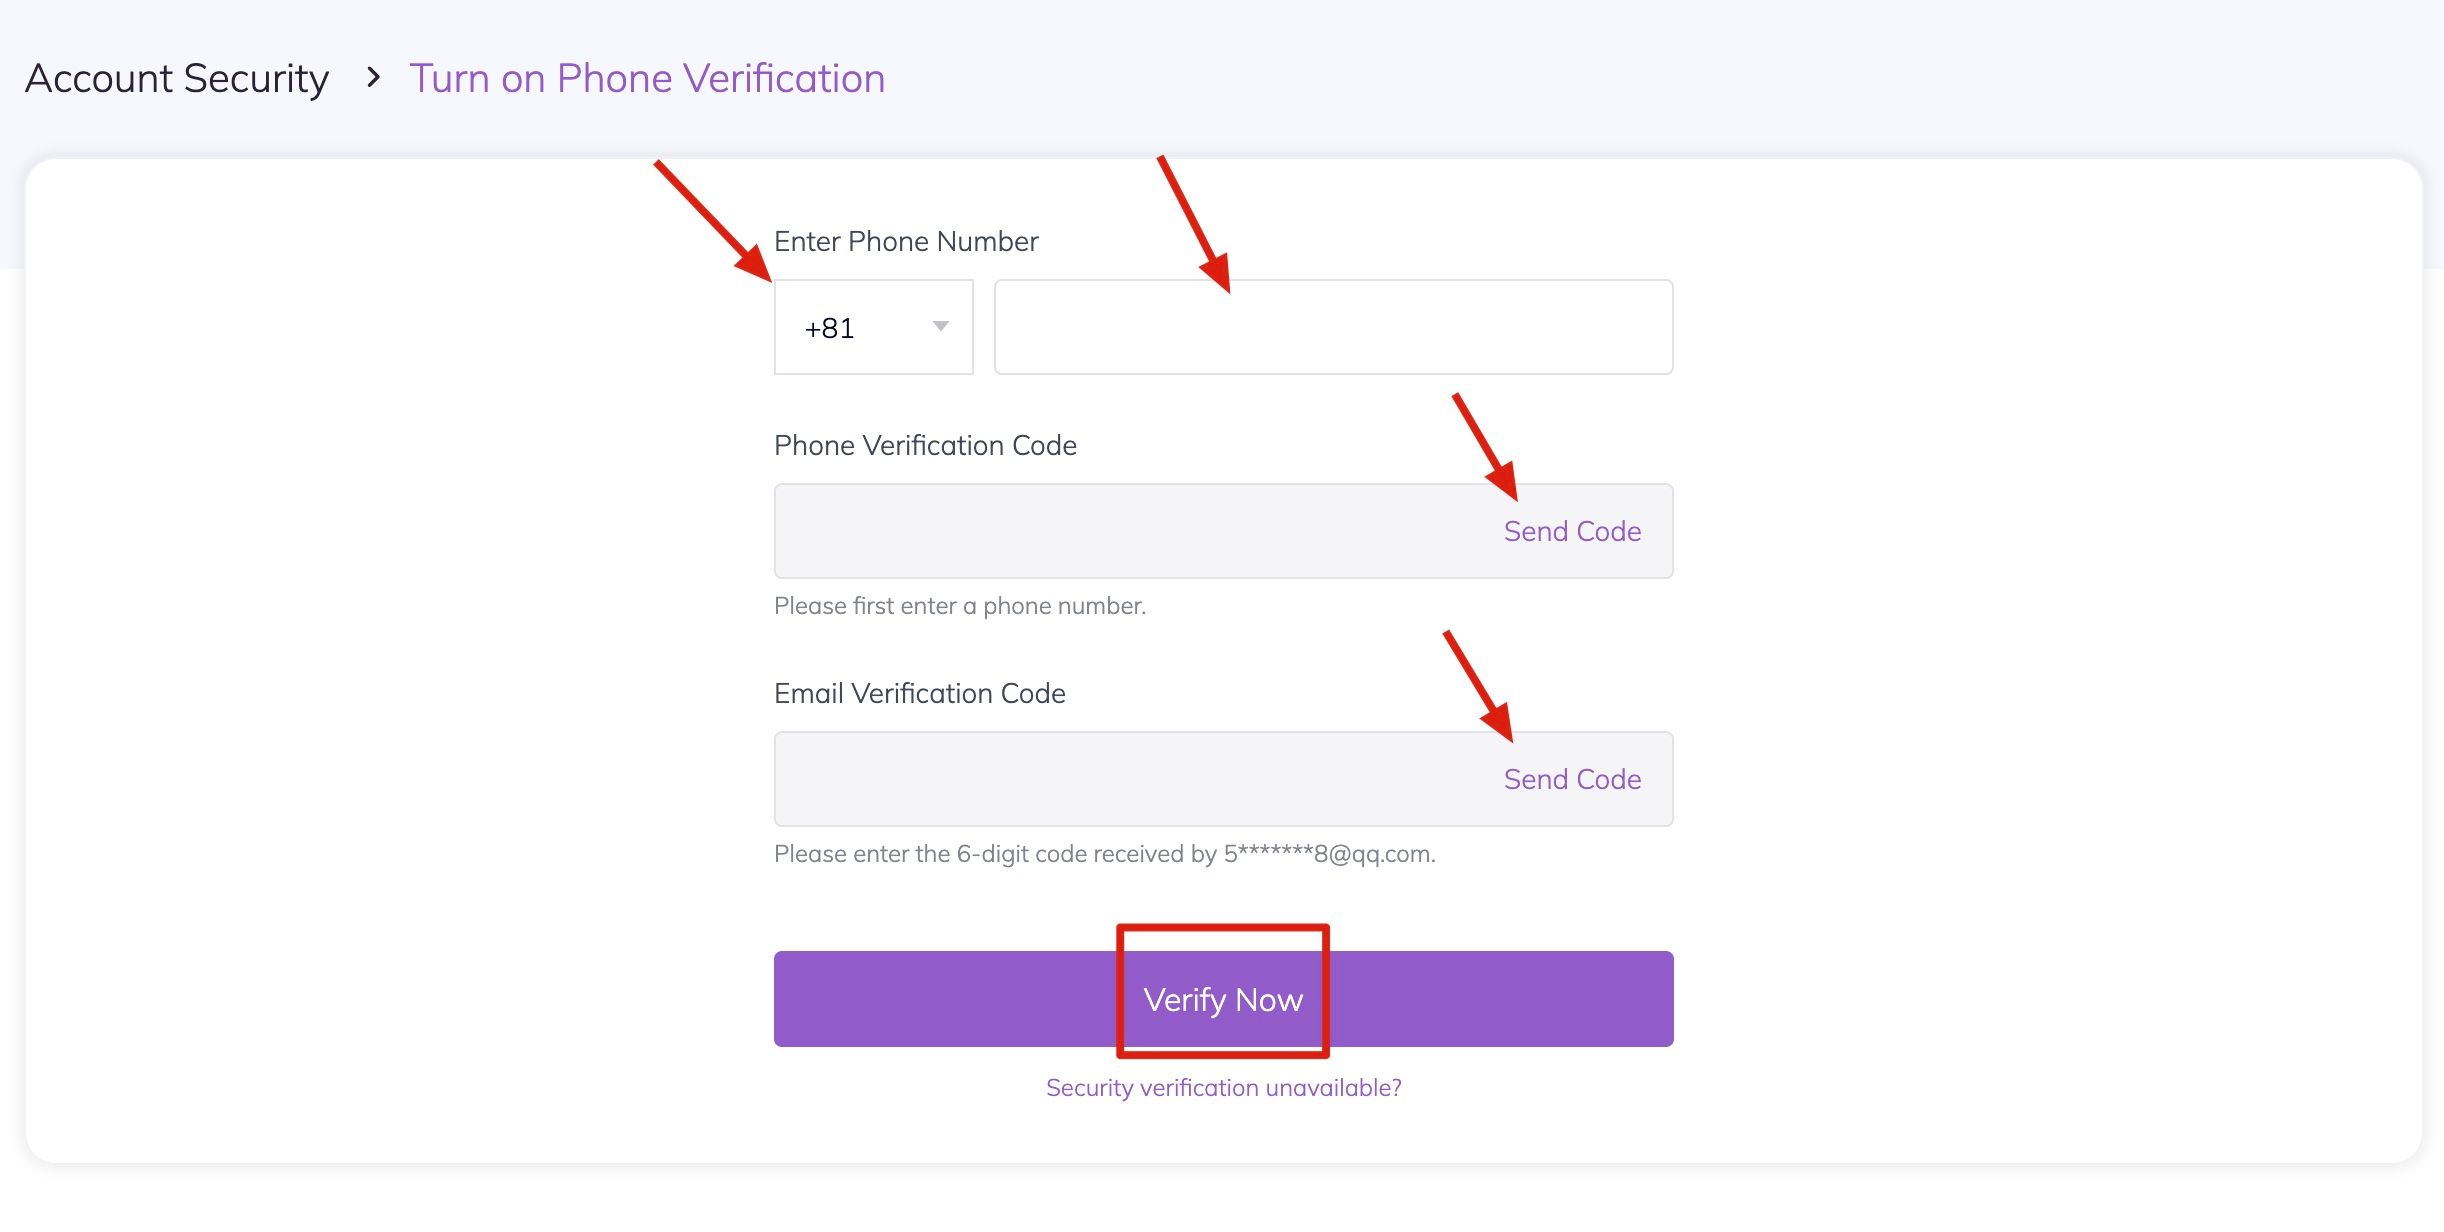The height and width of the screenshot is (1232, 2444).
Task: Click red arrow pointing at country code
Action: (714, 222)
